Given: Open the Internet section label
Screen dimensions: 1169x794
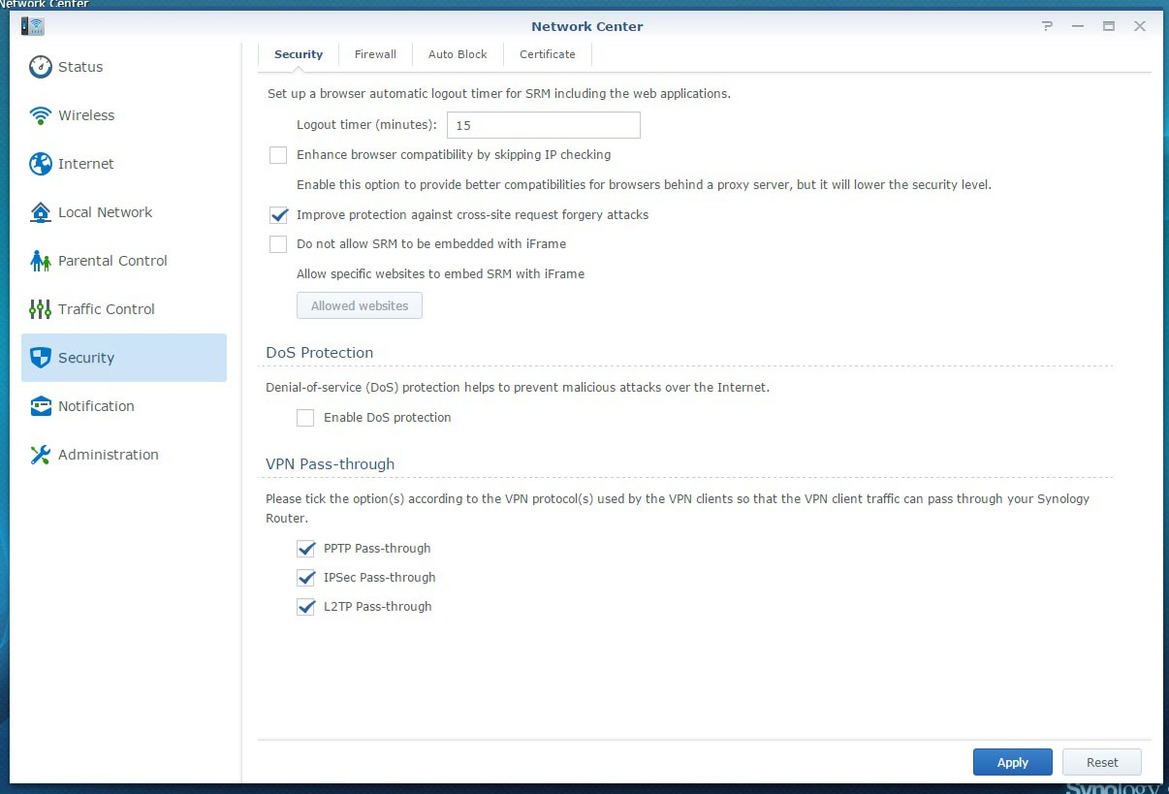Looking at the screenshot, I should tap(86, 164).
